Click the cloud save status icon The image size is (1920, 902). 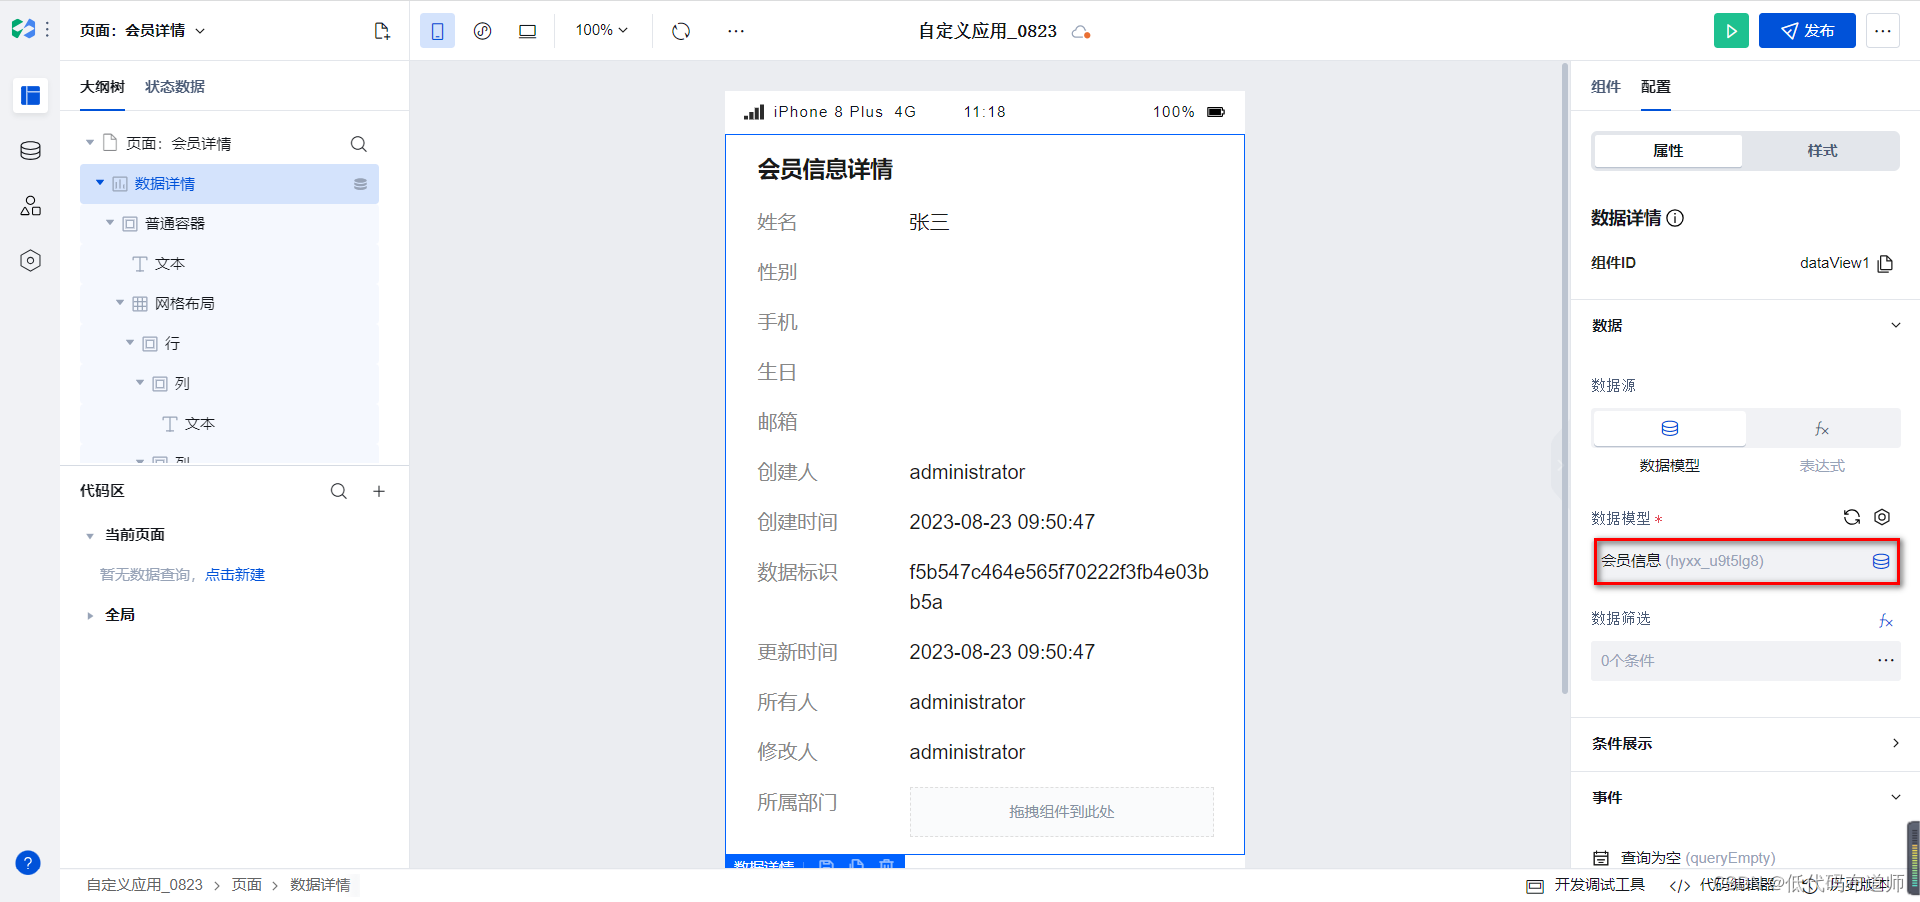pos(1080,32)
